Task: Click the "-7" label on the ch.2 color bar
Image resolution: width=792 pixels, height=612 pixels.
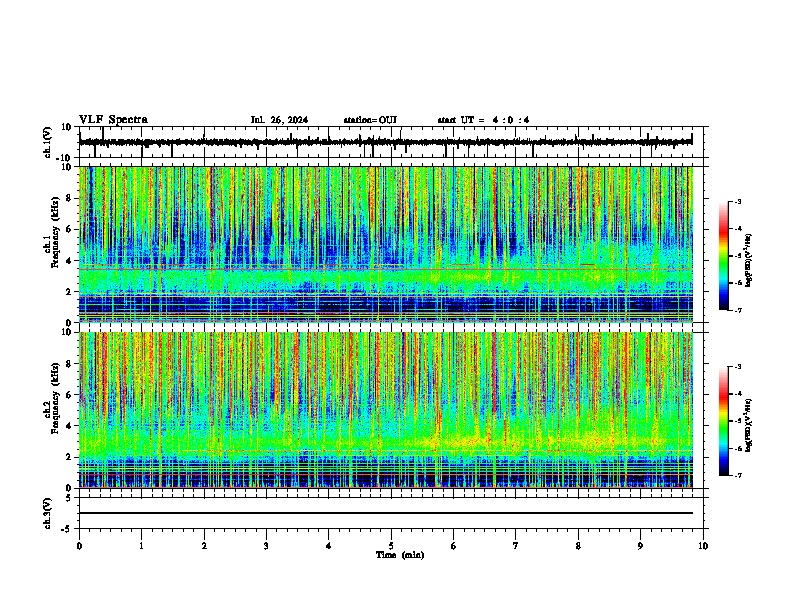Action: pos(738,475)
